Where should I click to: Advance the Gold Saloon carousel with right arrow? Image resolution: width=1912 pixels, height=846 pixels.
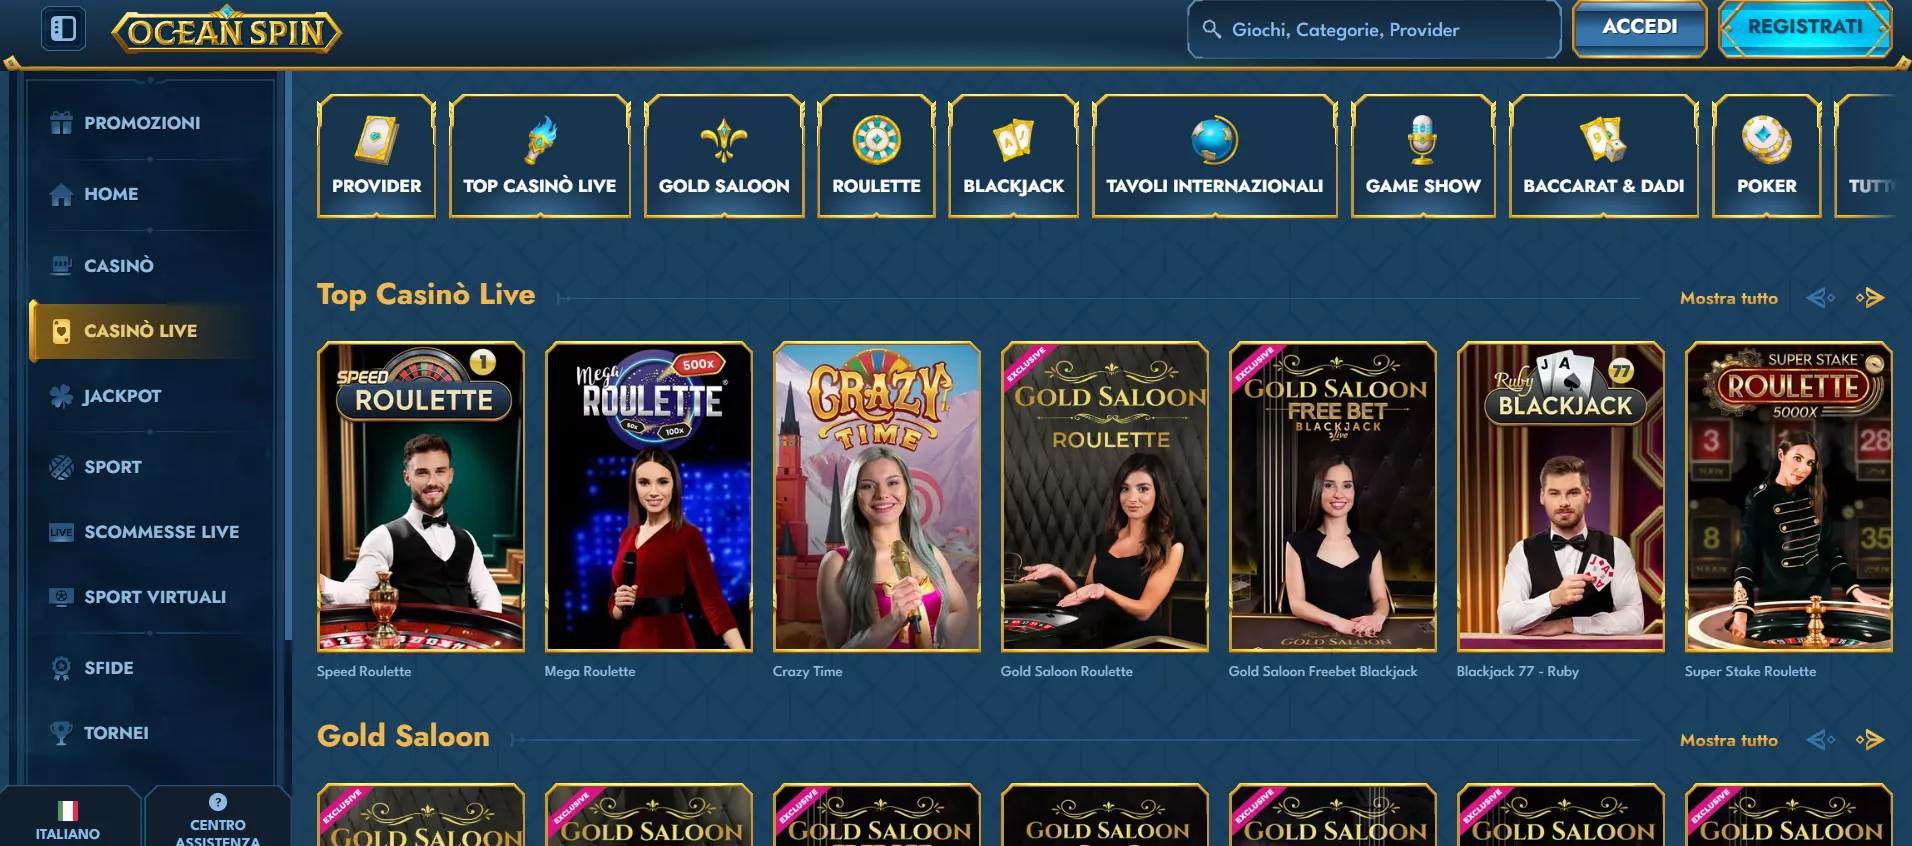(x=1870, y=740)
